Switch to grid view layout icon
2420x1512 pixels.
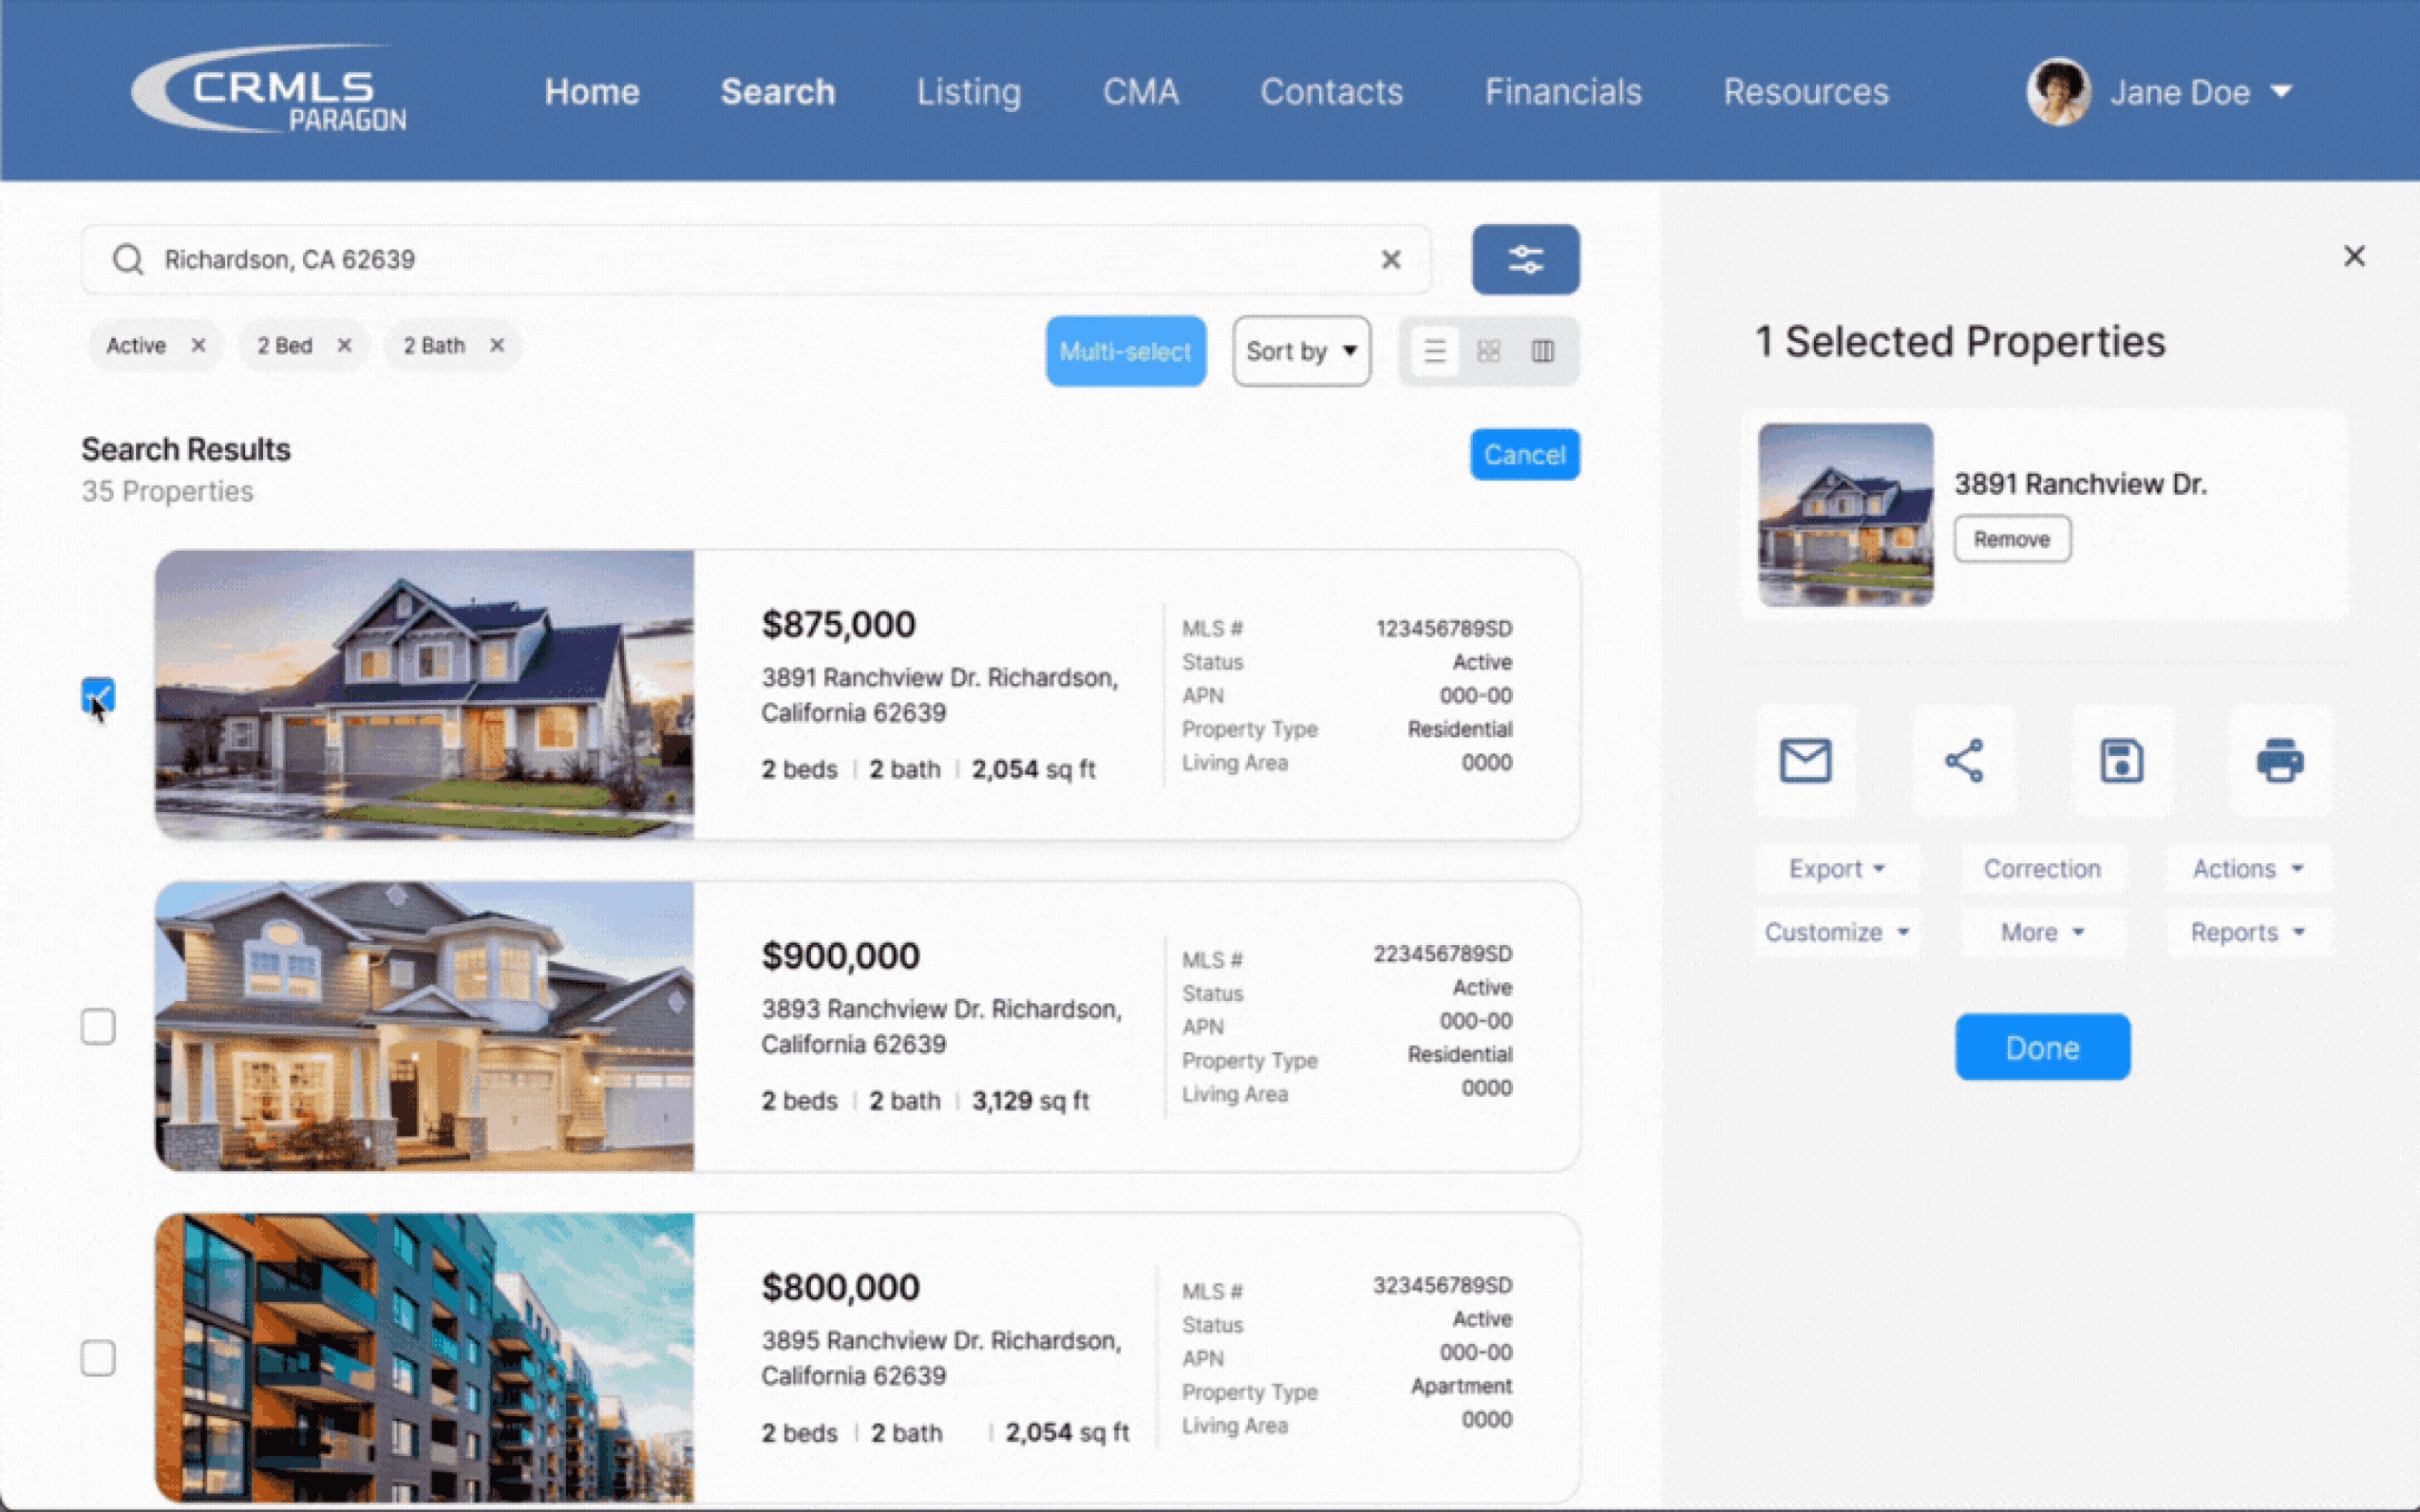pos(1488,351)
